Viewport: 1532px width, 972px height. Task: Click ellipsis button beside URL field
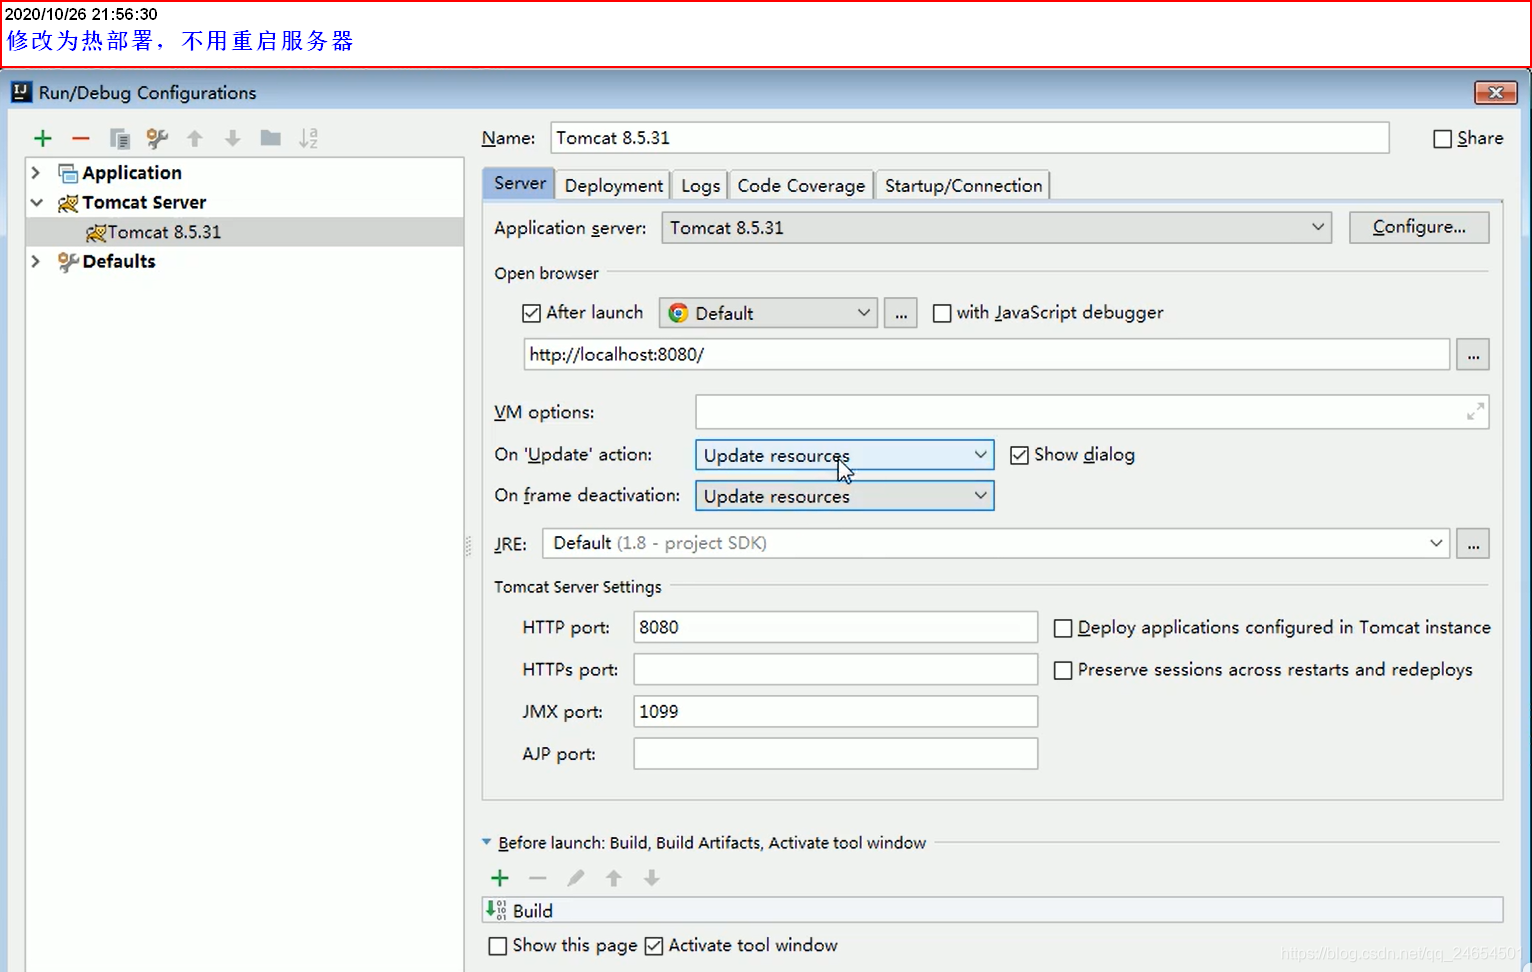pyautogui.click(x=1473, y=354)
